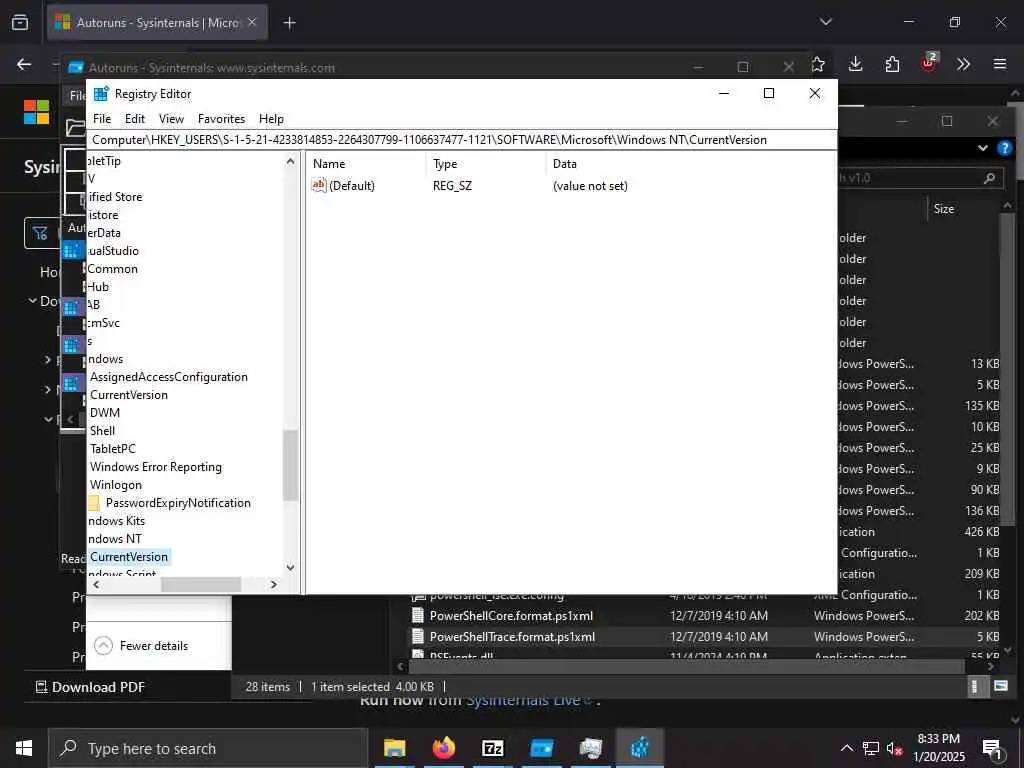This screenshot has width=1024, height=768.
Task: Open Registry Editor Edit menu
Action: [x=135, y=119]
